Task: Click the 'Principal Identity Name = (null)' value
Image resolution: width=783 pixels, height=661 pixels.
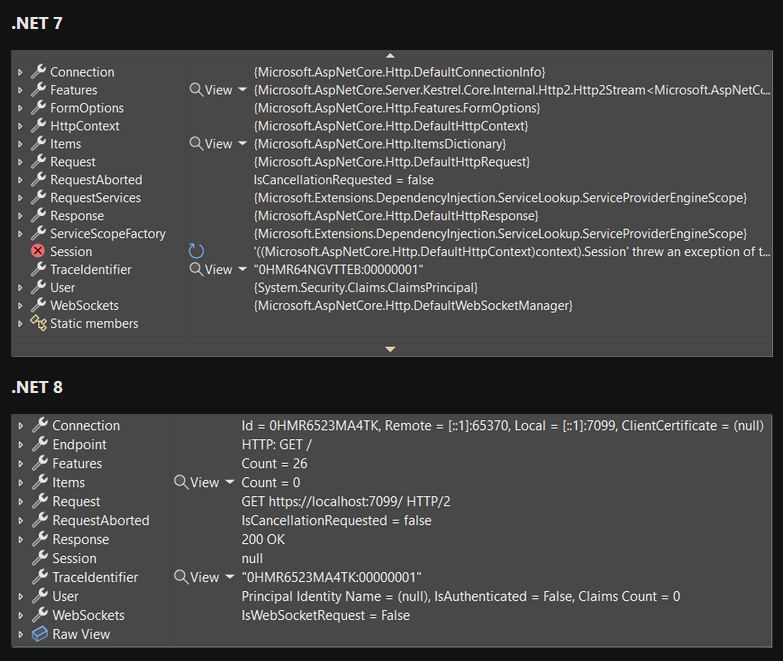Action: [x=336, y=597]
